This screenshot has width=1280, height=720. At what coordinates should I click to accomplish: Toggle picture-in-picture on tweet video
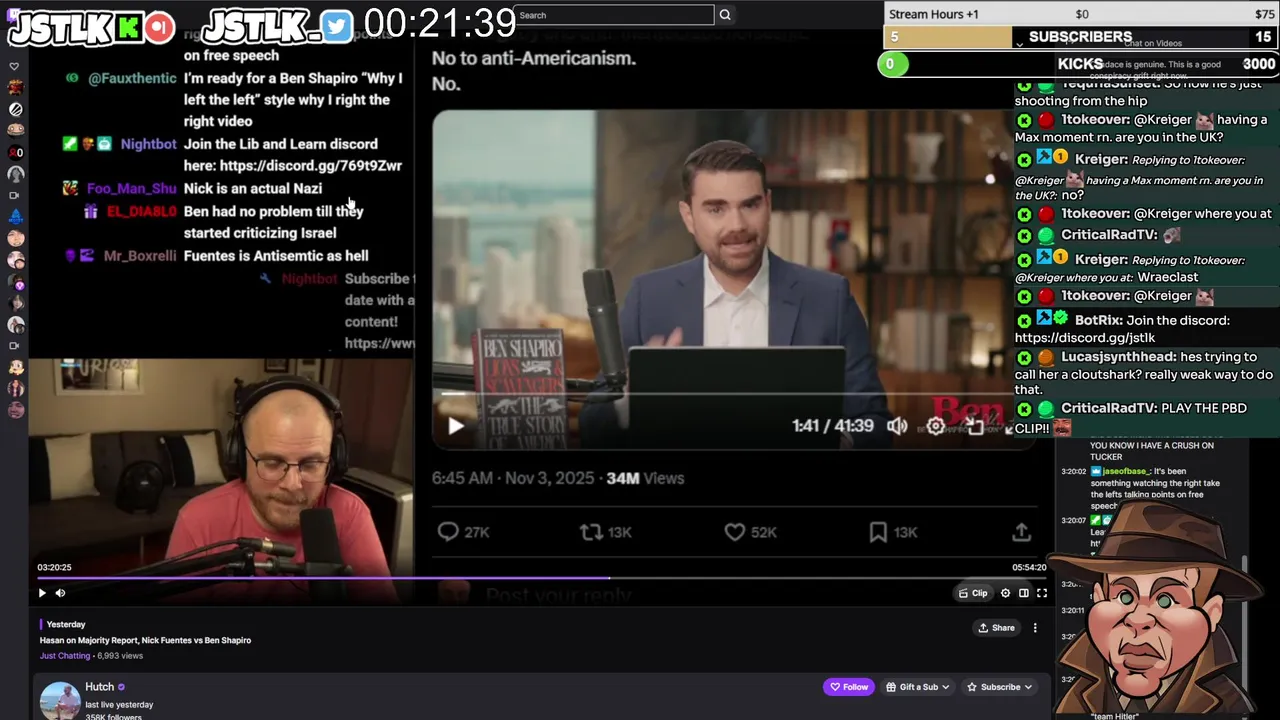point(974,426)
